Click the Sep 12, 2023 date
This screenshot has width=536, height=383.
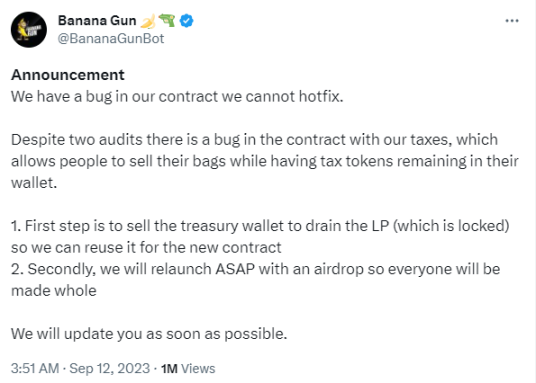[x=109, y=368]
